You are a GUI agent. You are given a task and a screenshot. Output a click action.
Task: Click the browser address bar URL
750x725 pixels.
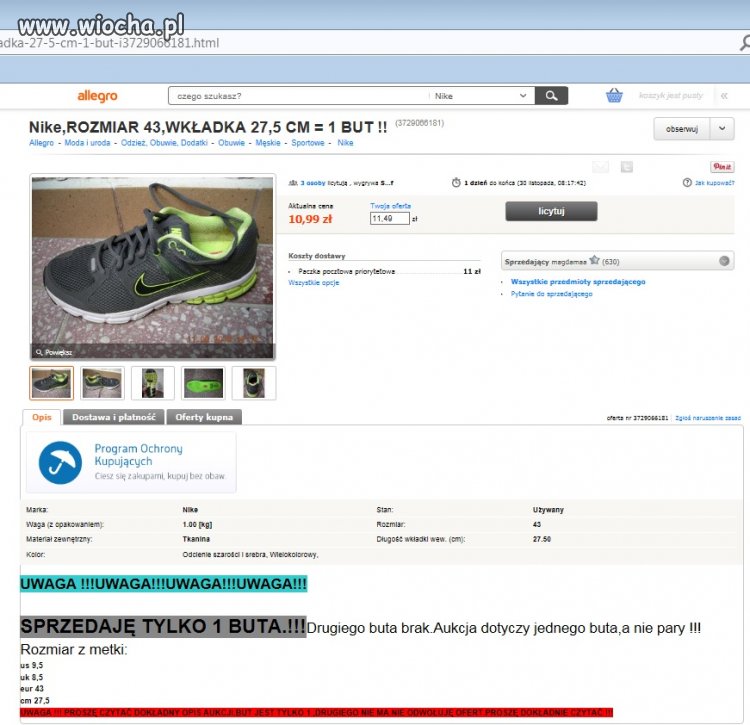pos(110,43)
